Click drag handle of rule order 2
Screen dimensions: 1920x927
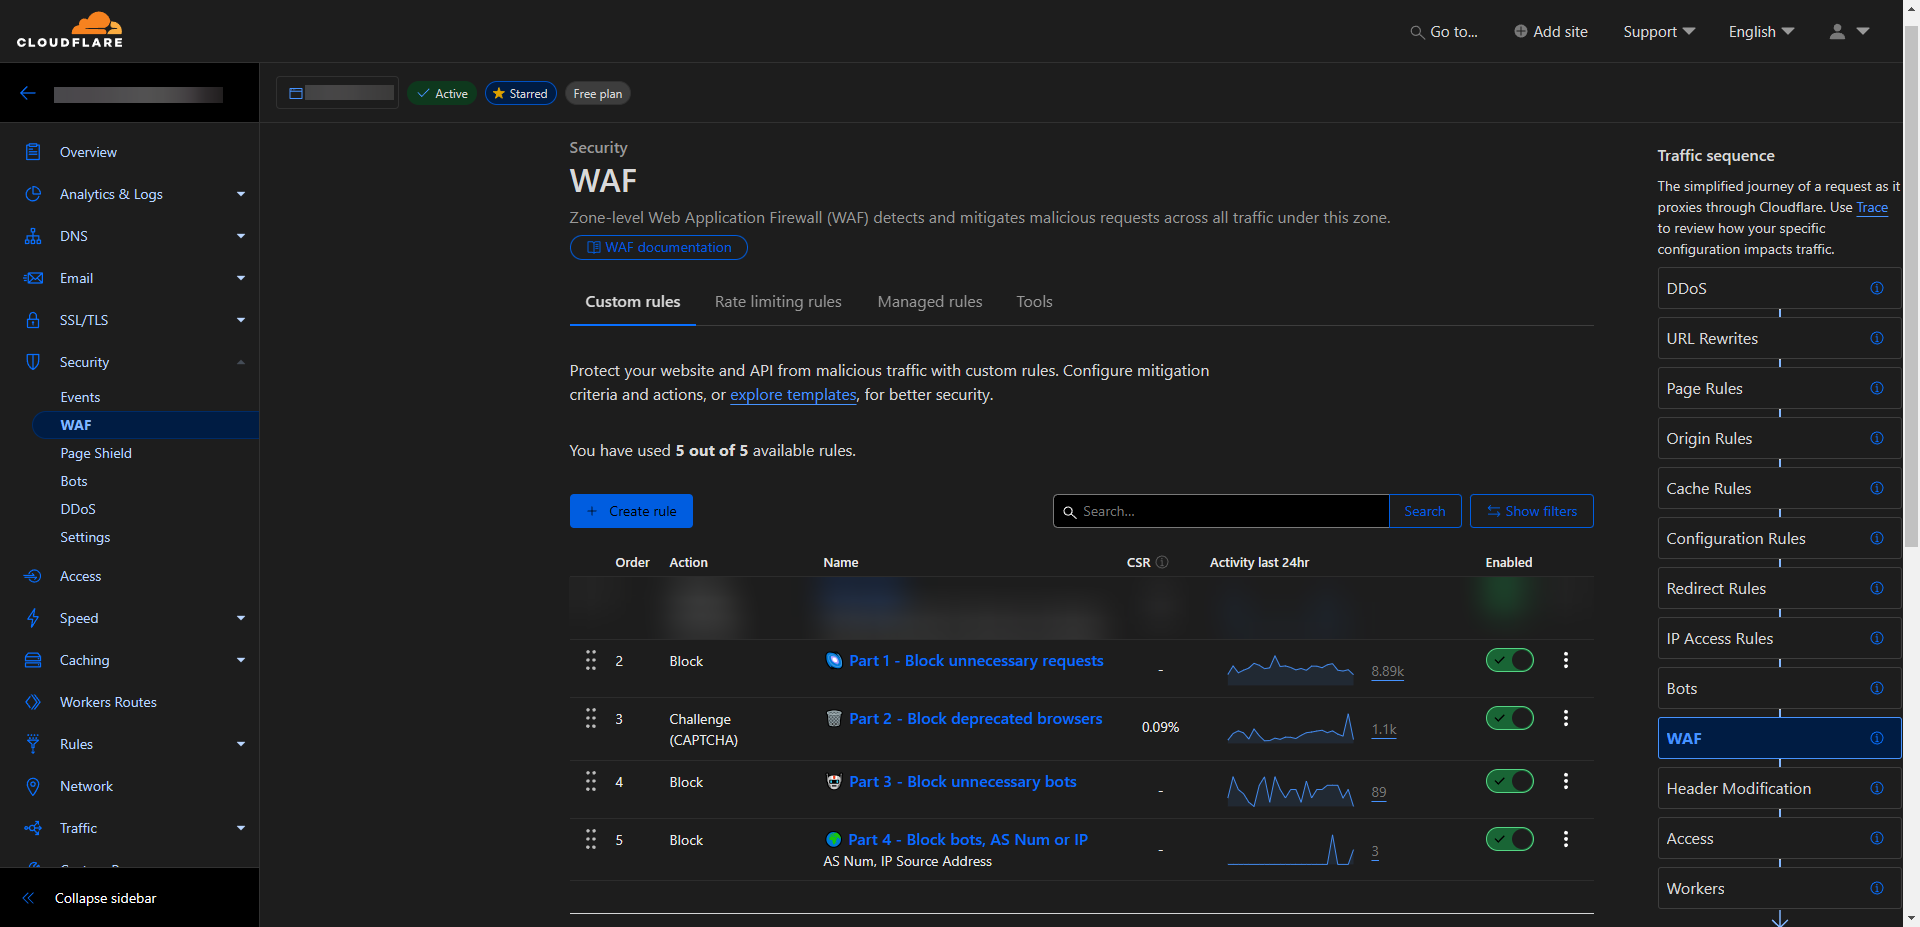[591, 660]
